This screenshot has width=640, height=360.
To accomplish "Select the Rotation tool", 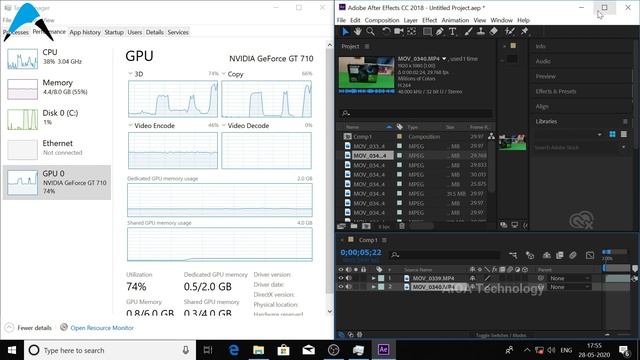I will [386, 31].
